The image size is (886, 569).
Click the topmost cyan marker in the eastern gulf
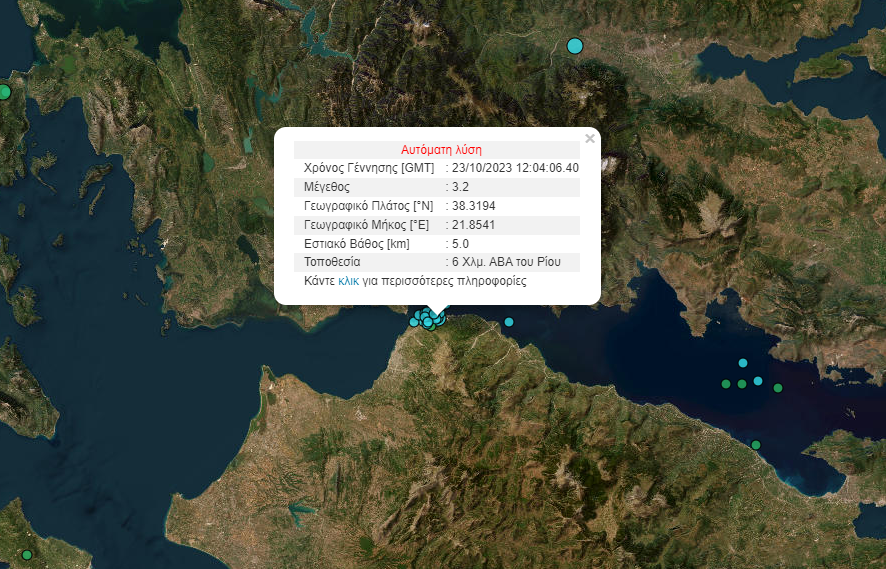pyautogui.click(x=743, y=363)
